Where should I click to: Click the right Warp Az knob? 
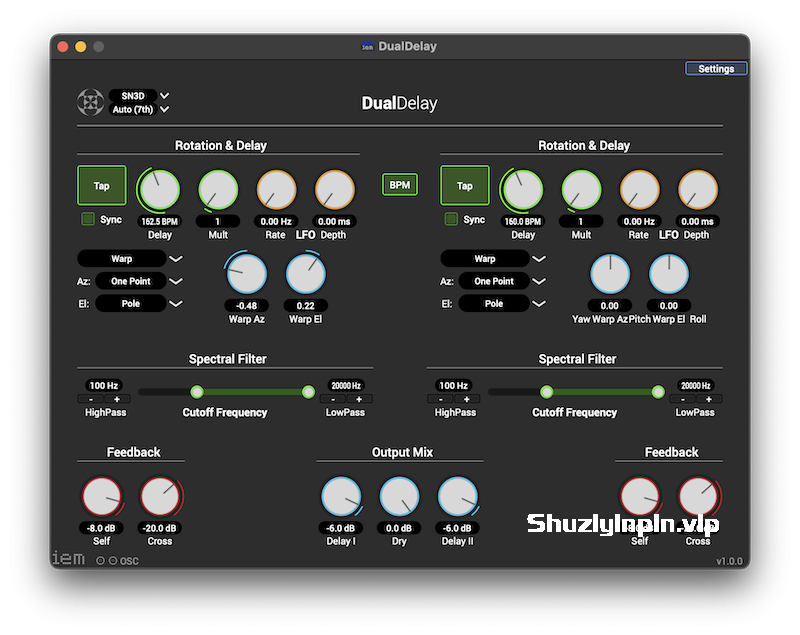coord(610,274)
